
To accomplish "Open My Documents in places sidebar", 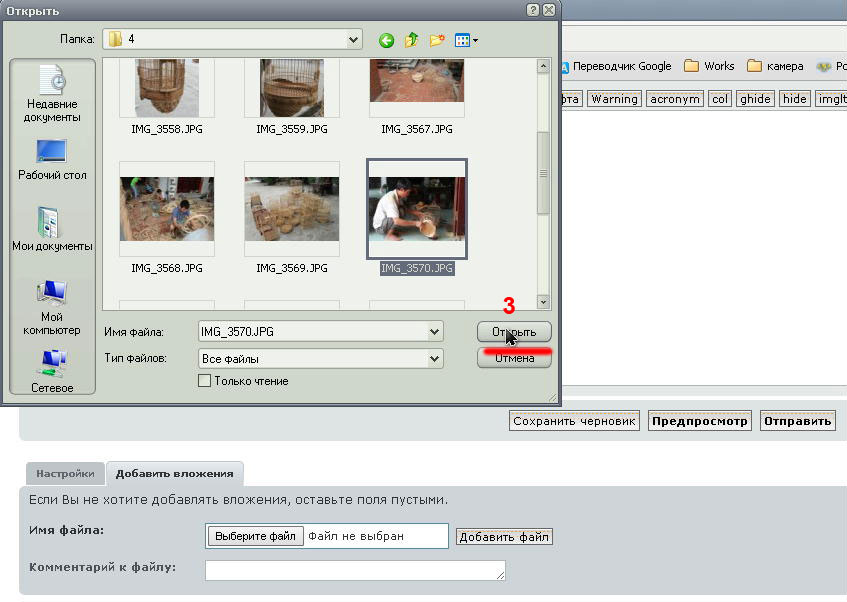I will click(51, 229).
